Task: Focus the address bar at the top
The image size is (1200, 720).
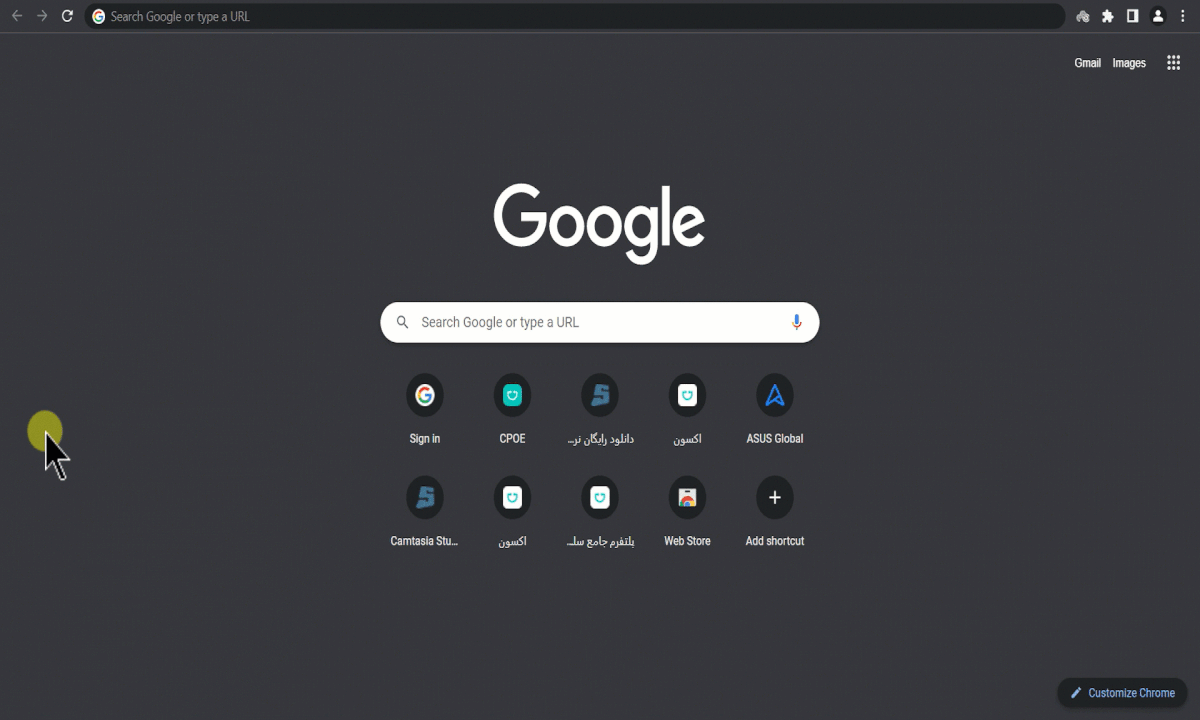Action: [x=575, y=16]
